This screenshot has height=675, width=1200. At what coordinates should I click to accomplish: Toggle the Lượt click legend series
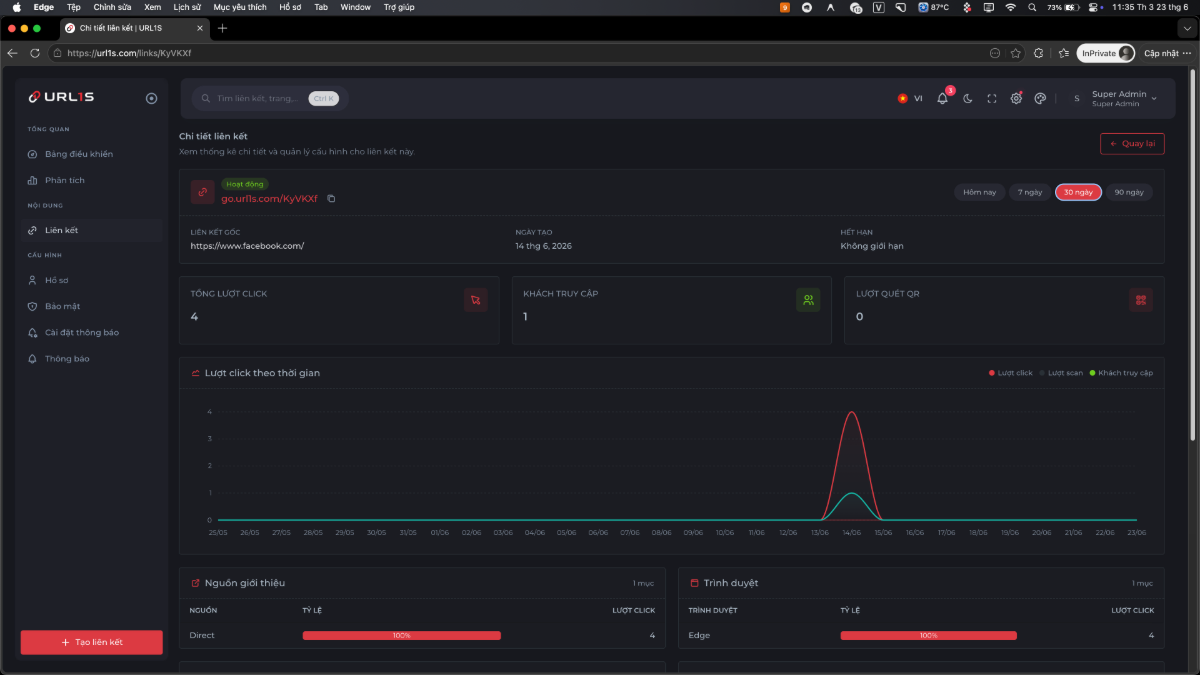[1011, 373]
